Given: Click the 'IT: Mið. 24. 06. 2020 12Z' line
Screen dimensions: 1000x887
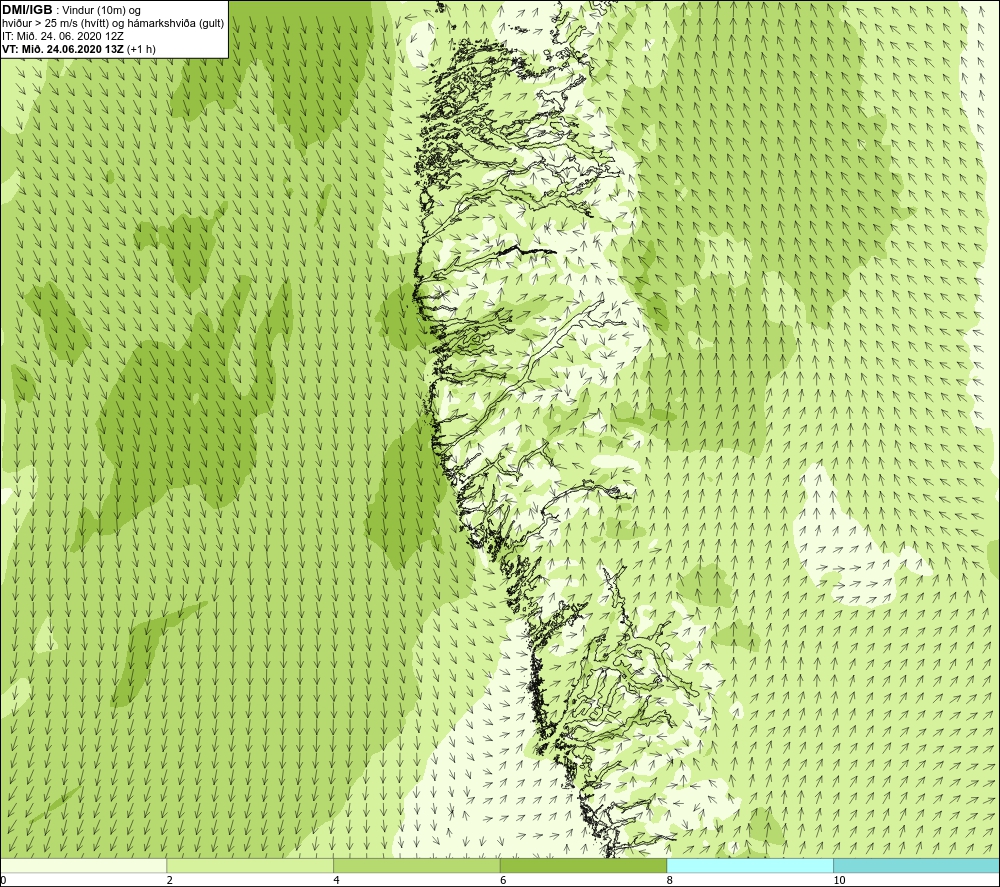Looking at the screenshot, I should coord(62,36).
